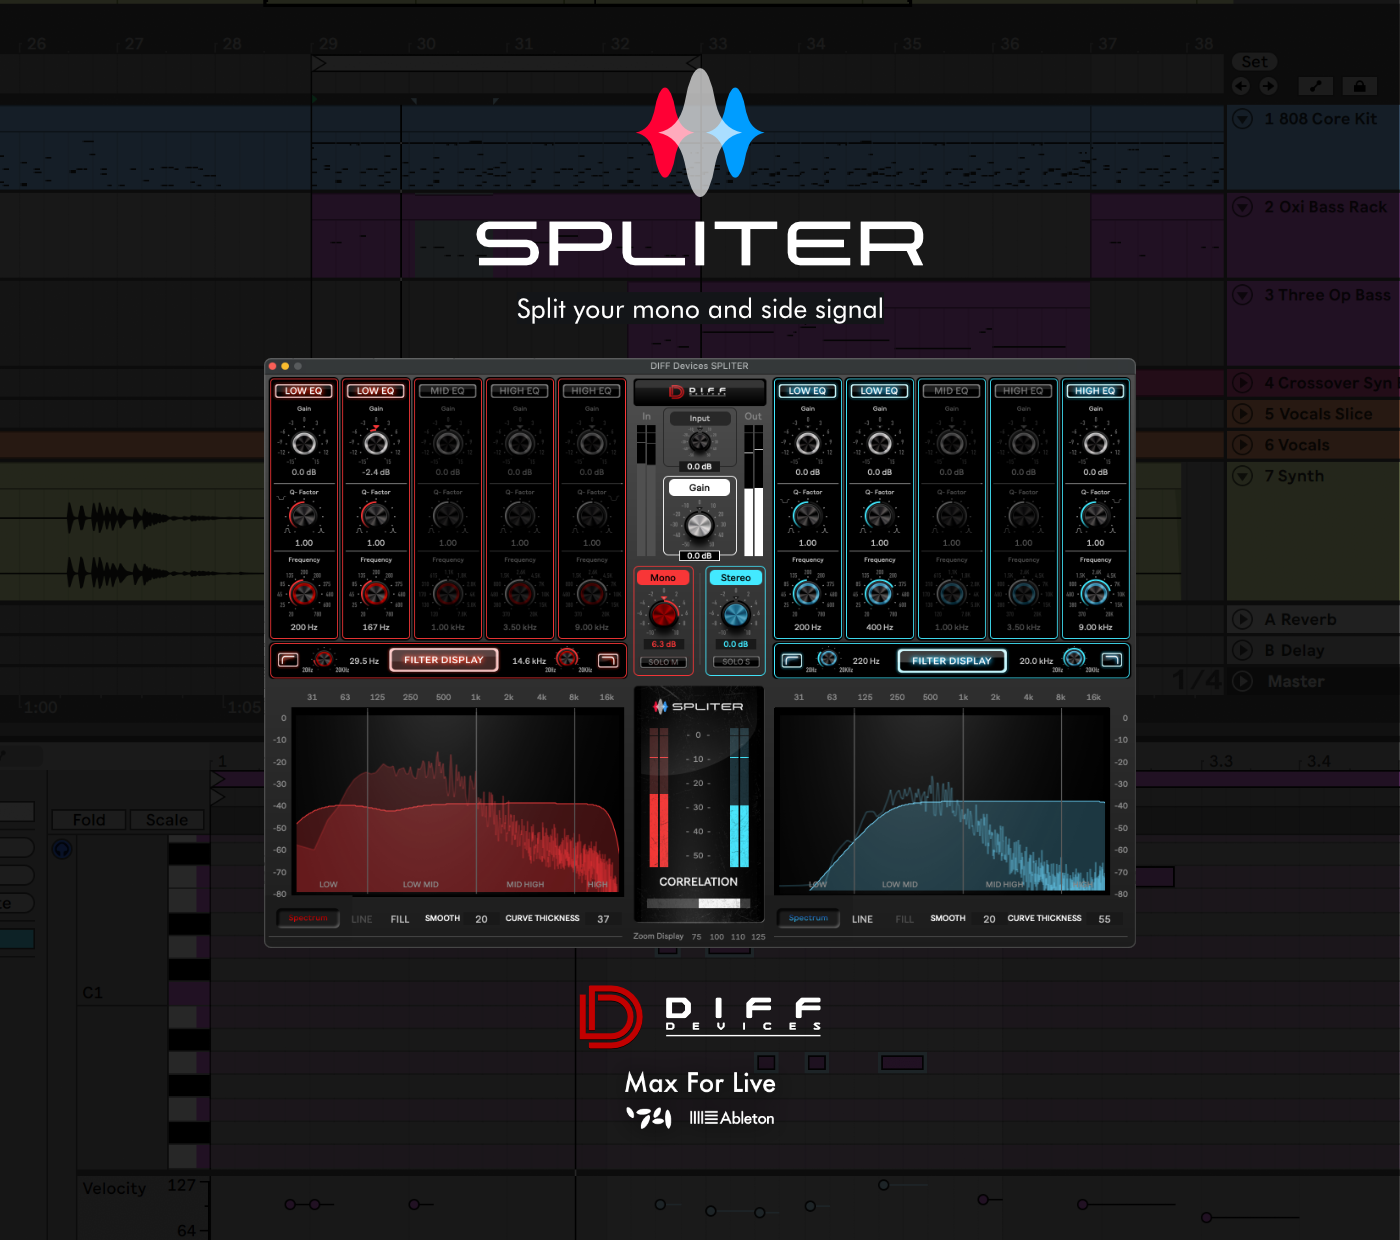Expand the 5 Vocals Slice track
The image size is (1400, 1240).
point(1242,413)
